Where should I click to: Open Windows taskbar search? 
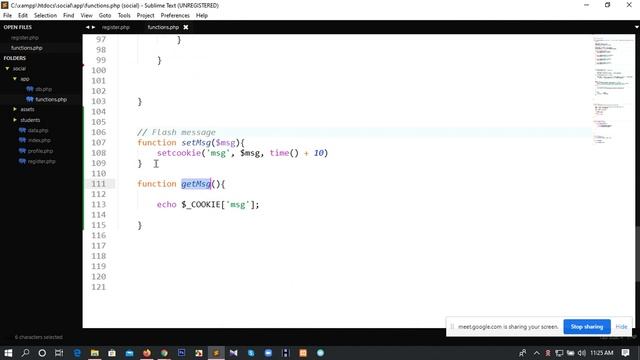25,353
